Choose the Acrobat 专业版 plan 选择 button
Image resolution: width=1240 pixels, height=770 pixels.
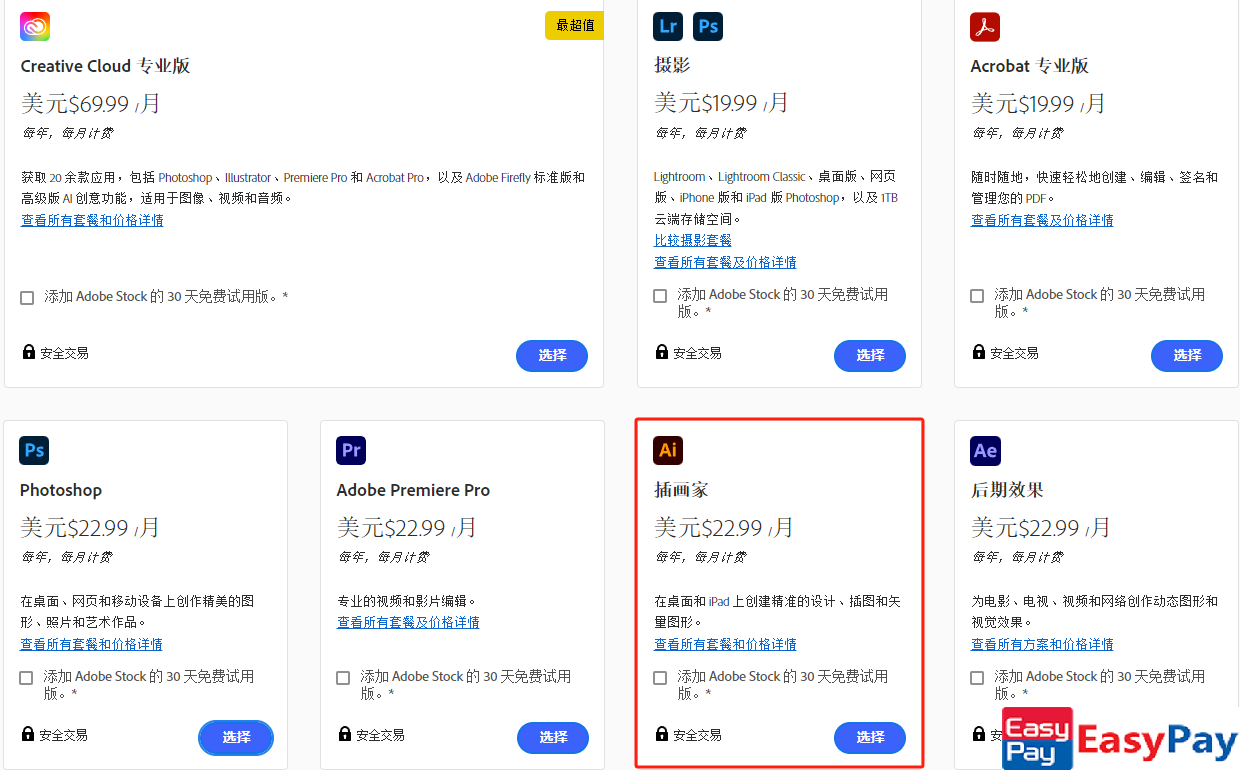pyautogui.click(x=1187, y=355)
